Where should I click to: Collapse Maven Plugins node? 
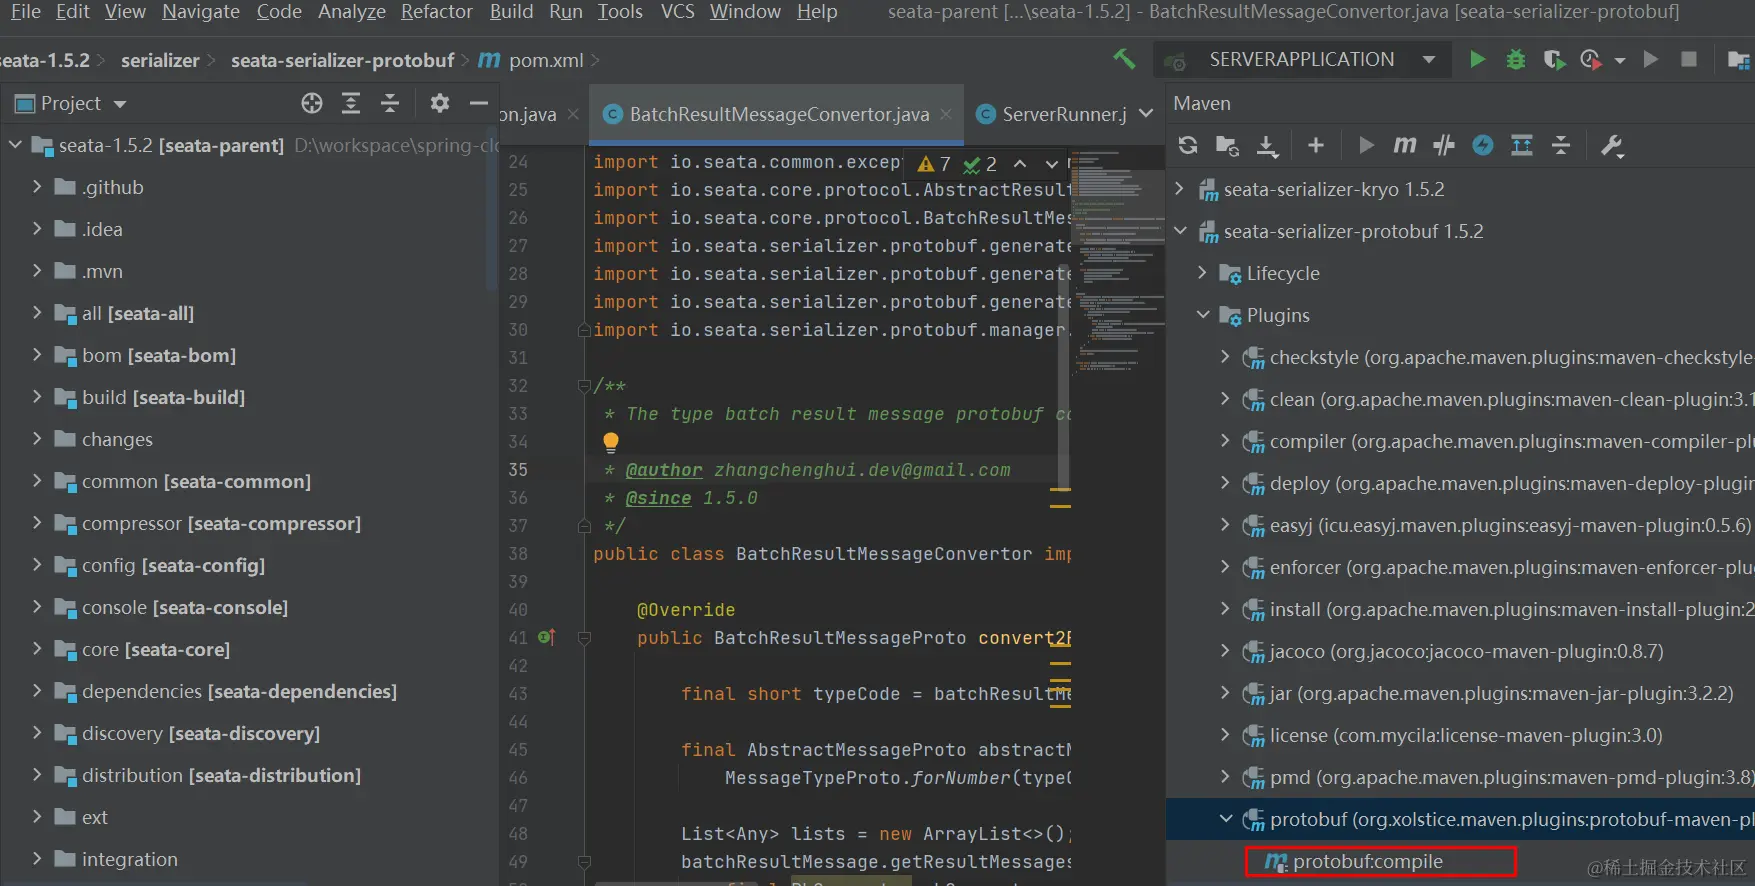(x=1203, y=315)
